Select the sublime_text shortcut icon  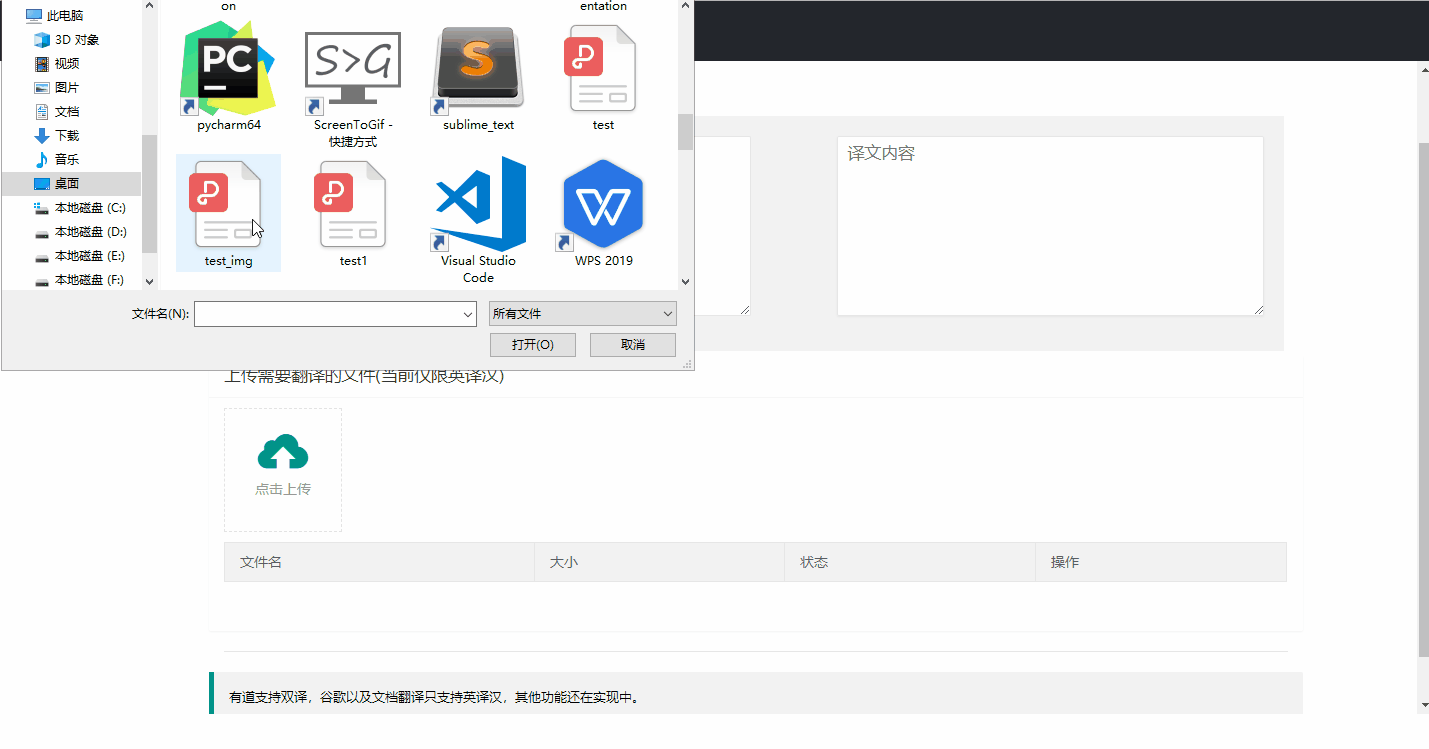coord(478,70)
